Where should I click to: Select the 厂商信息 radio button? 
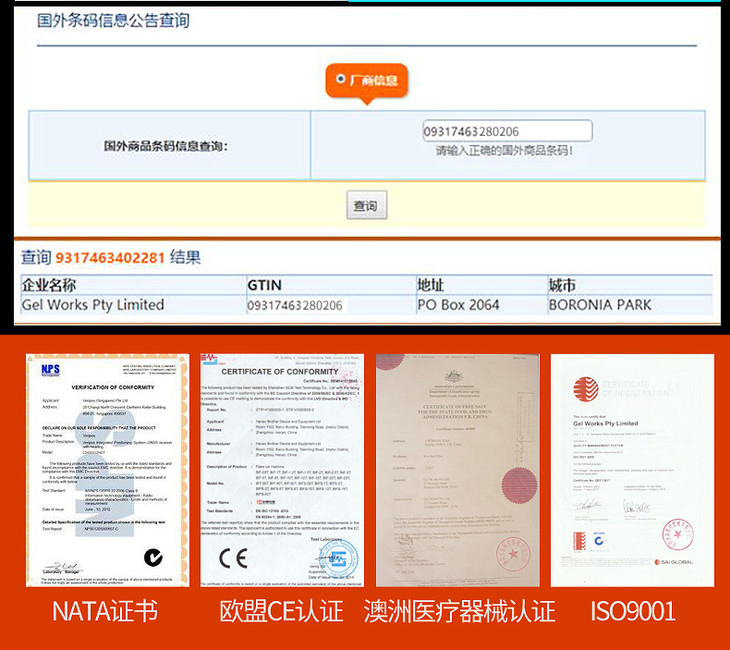(x=341, y=79)
